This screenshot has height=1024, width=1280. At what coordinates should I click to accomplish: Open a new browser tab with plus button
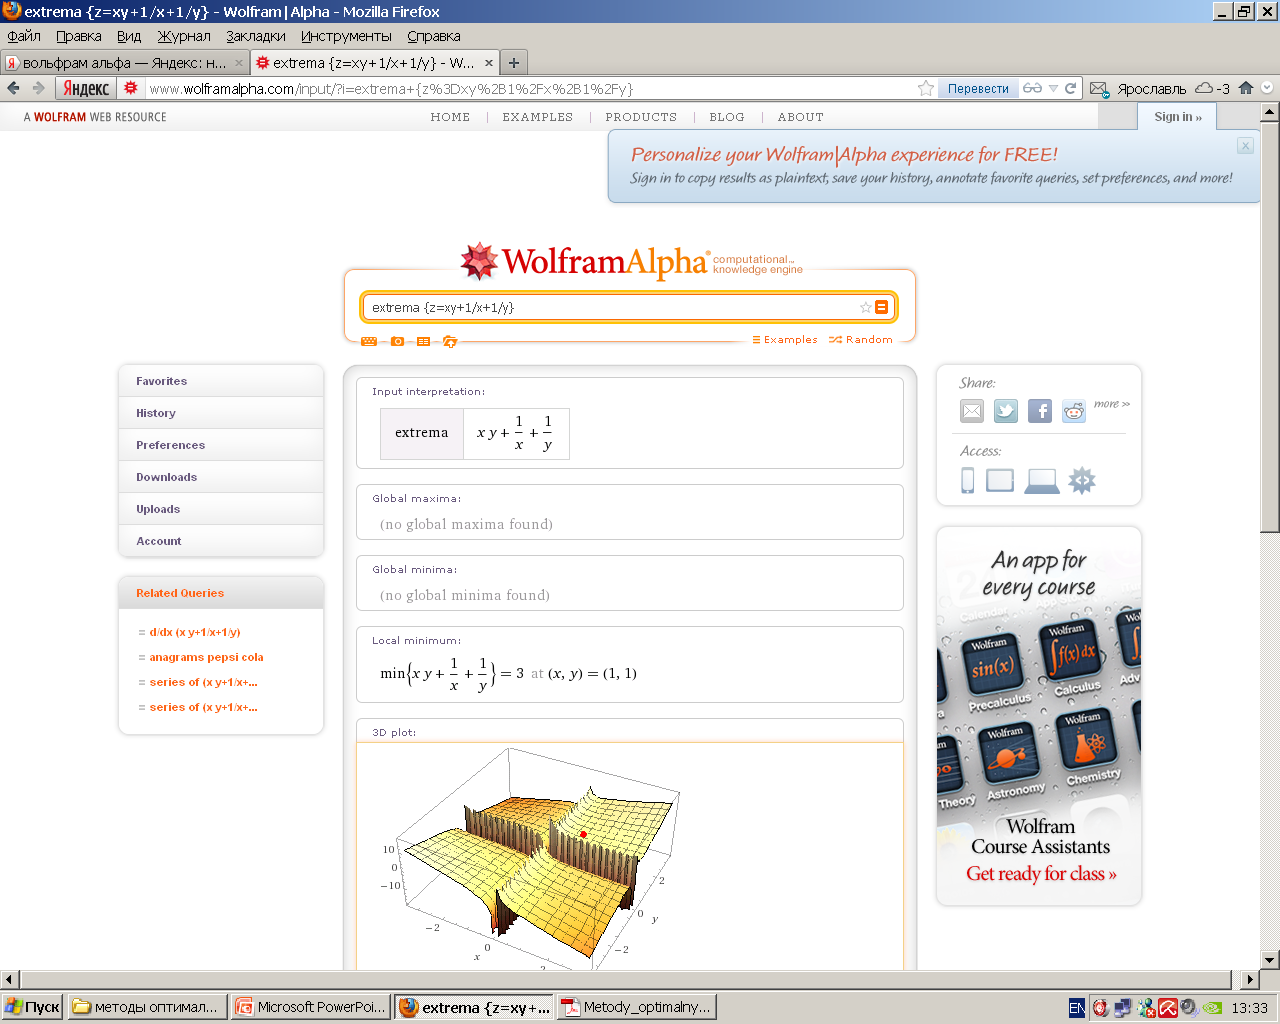point(513,62)
